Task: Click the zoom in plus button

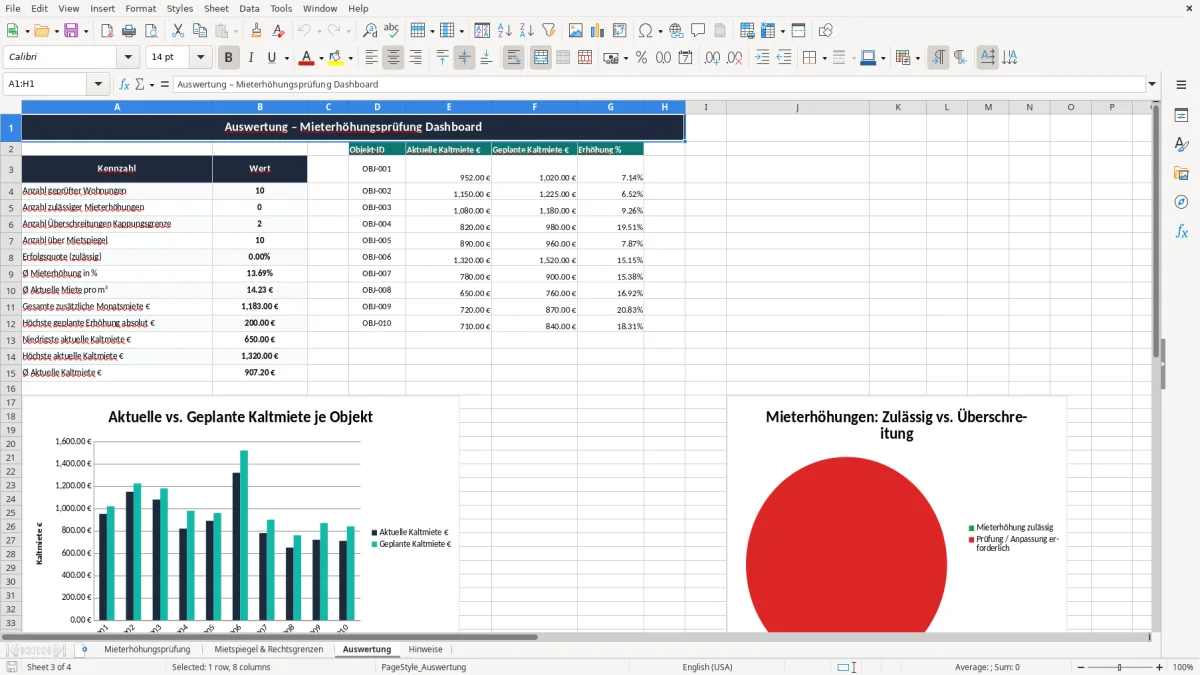Action: point(1159,667)
